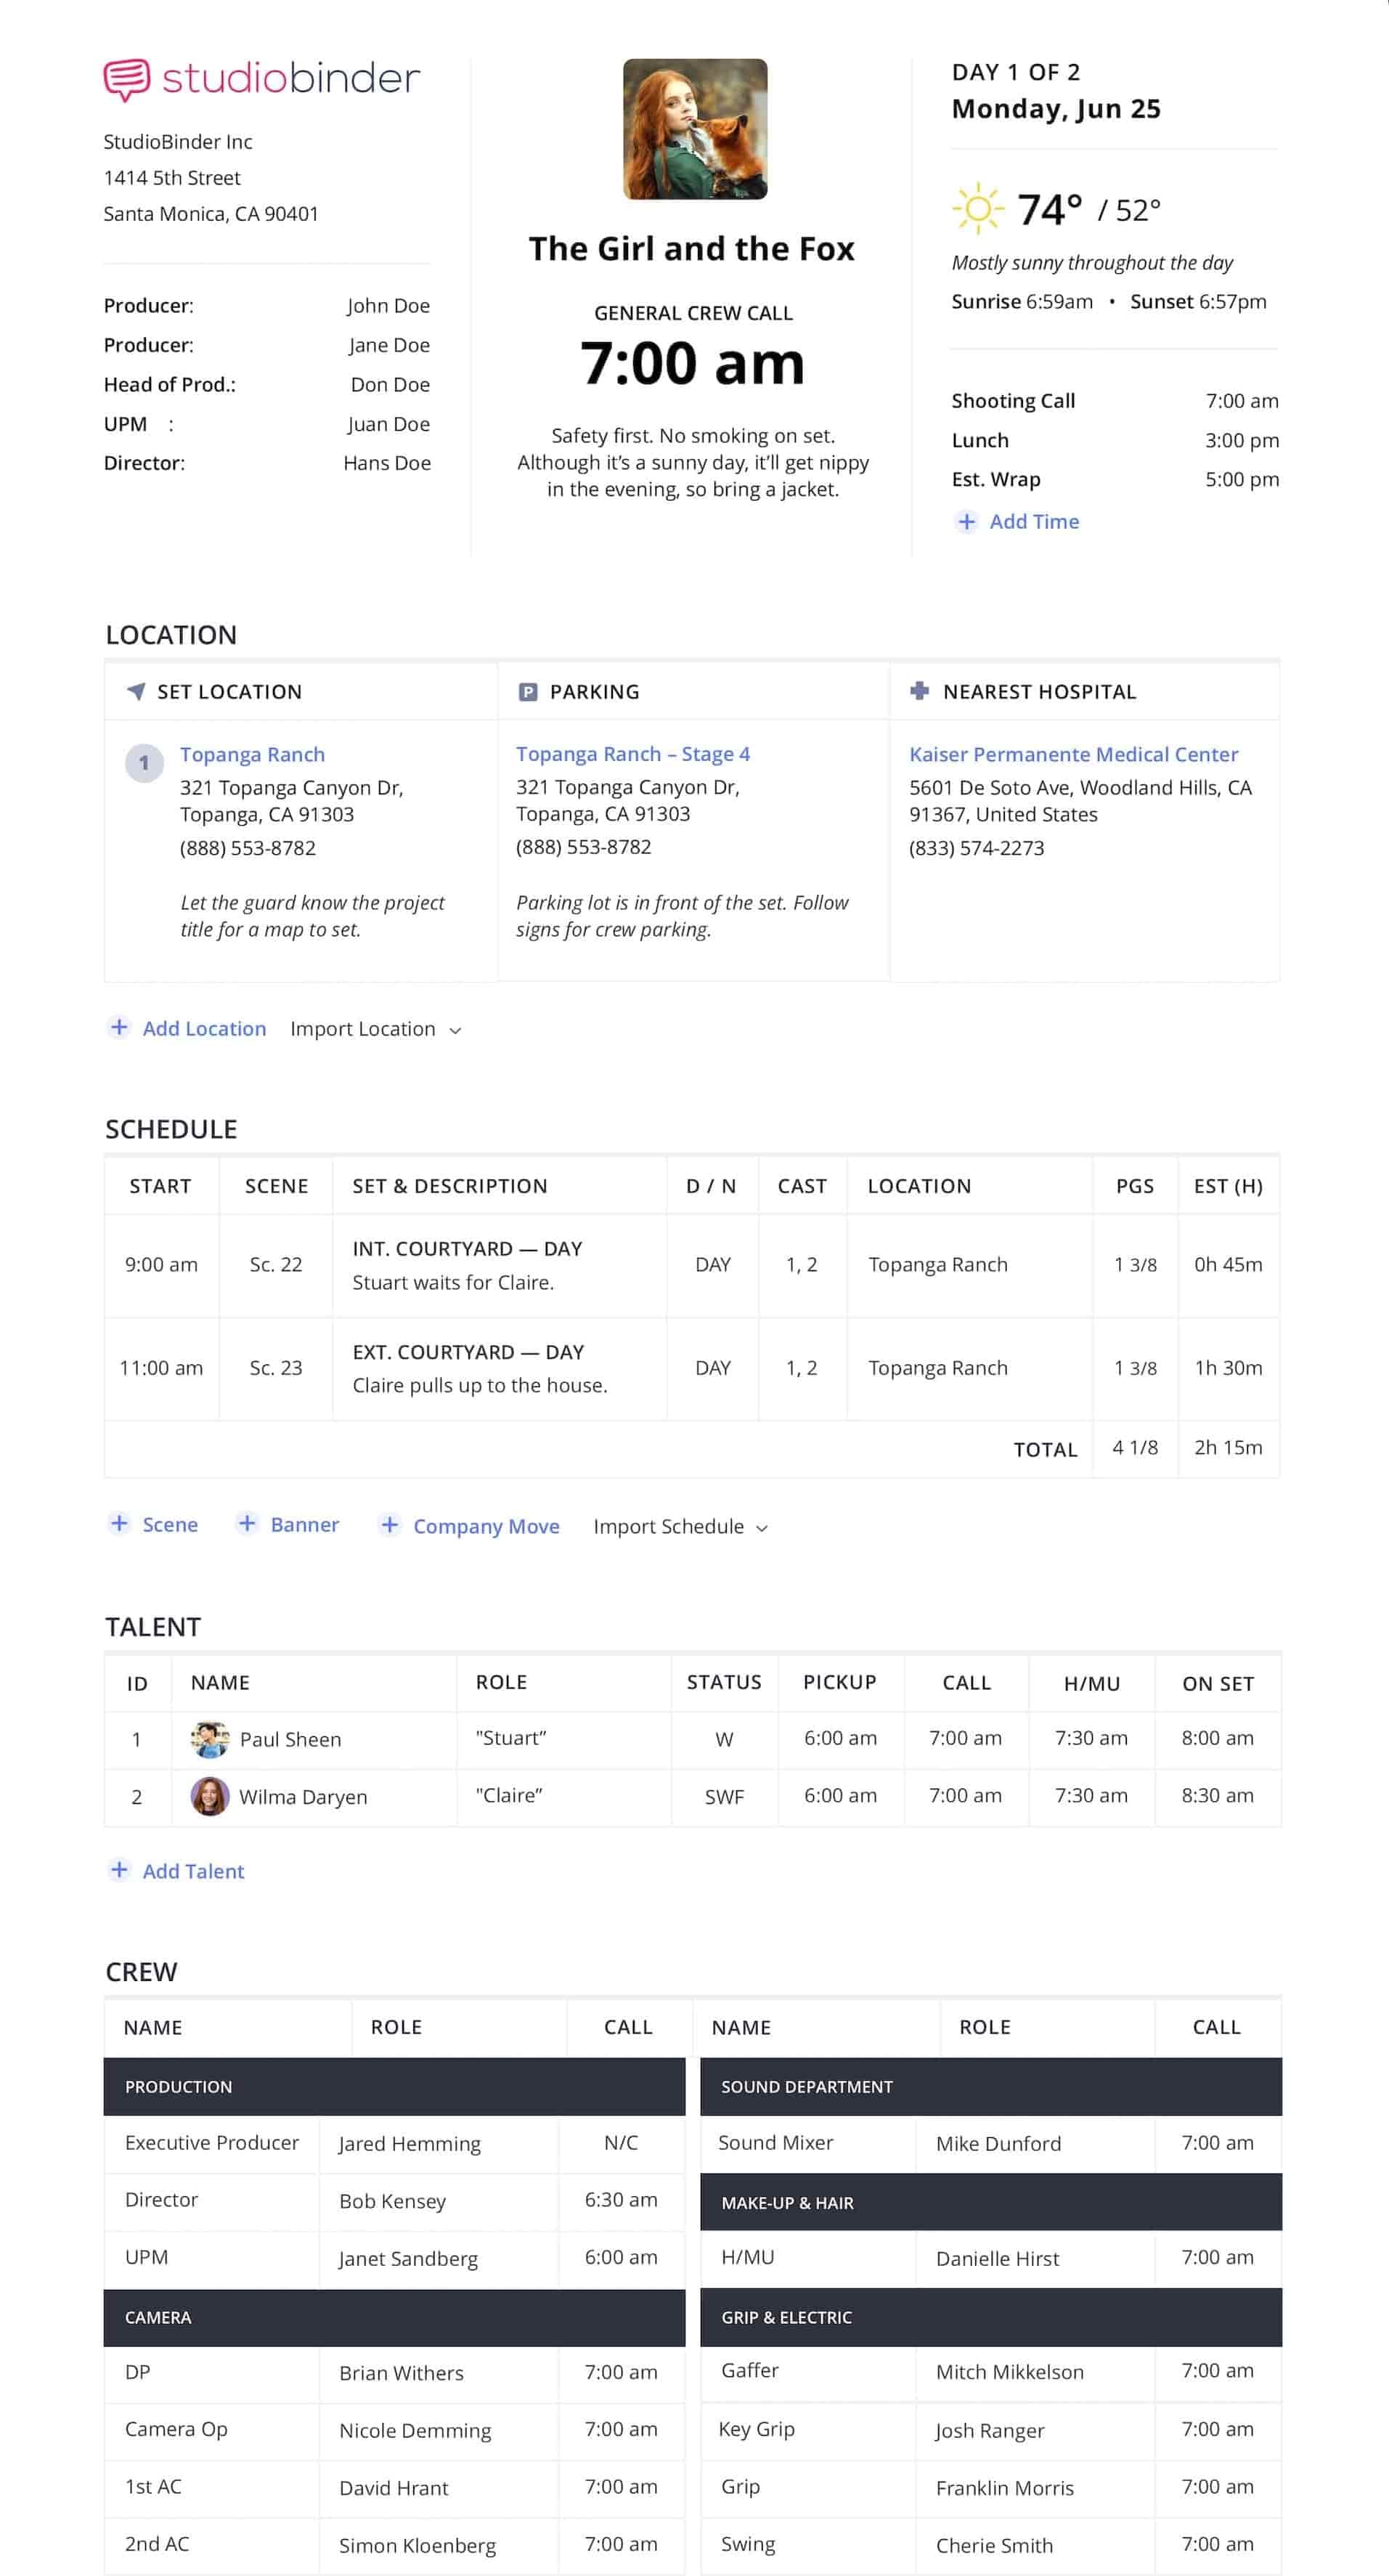Click the sunny weather icon
The image size is (1389, 2576).
[x=978, y=208]
